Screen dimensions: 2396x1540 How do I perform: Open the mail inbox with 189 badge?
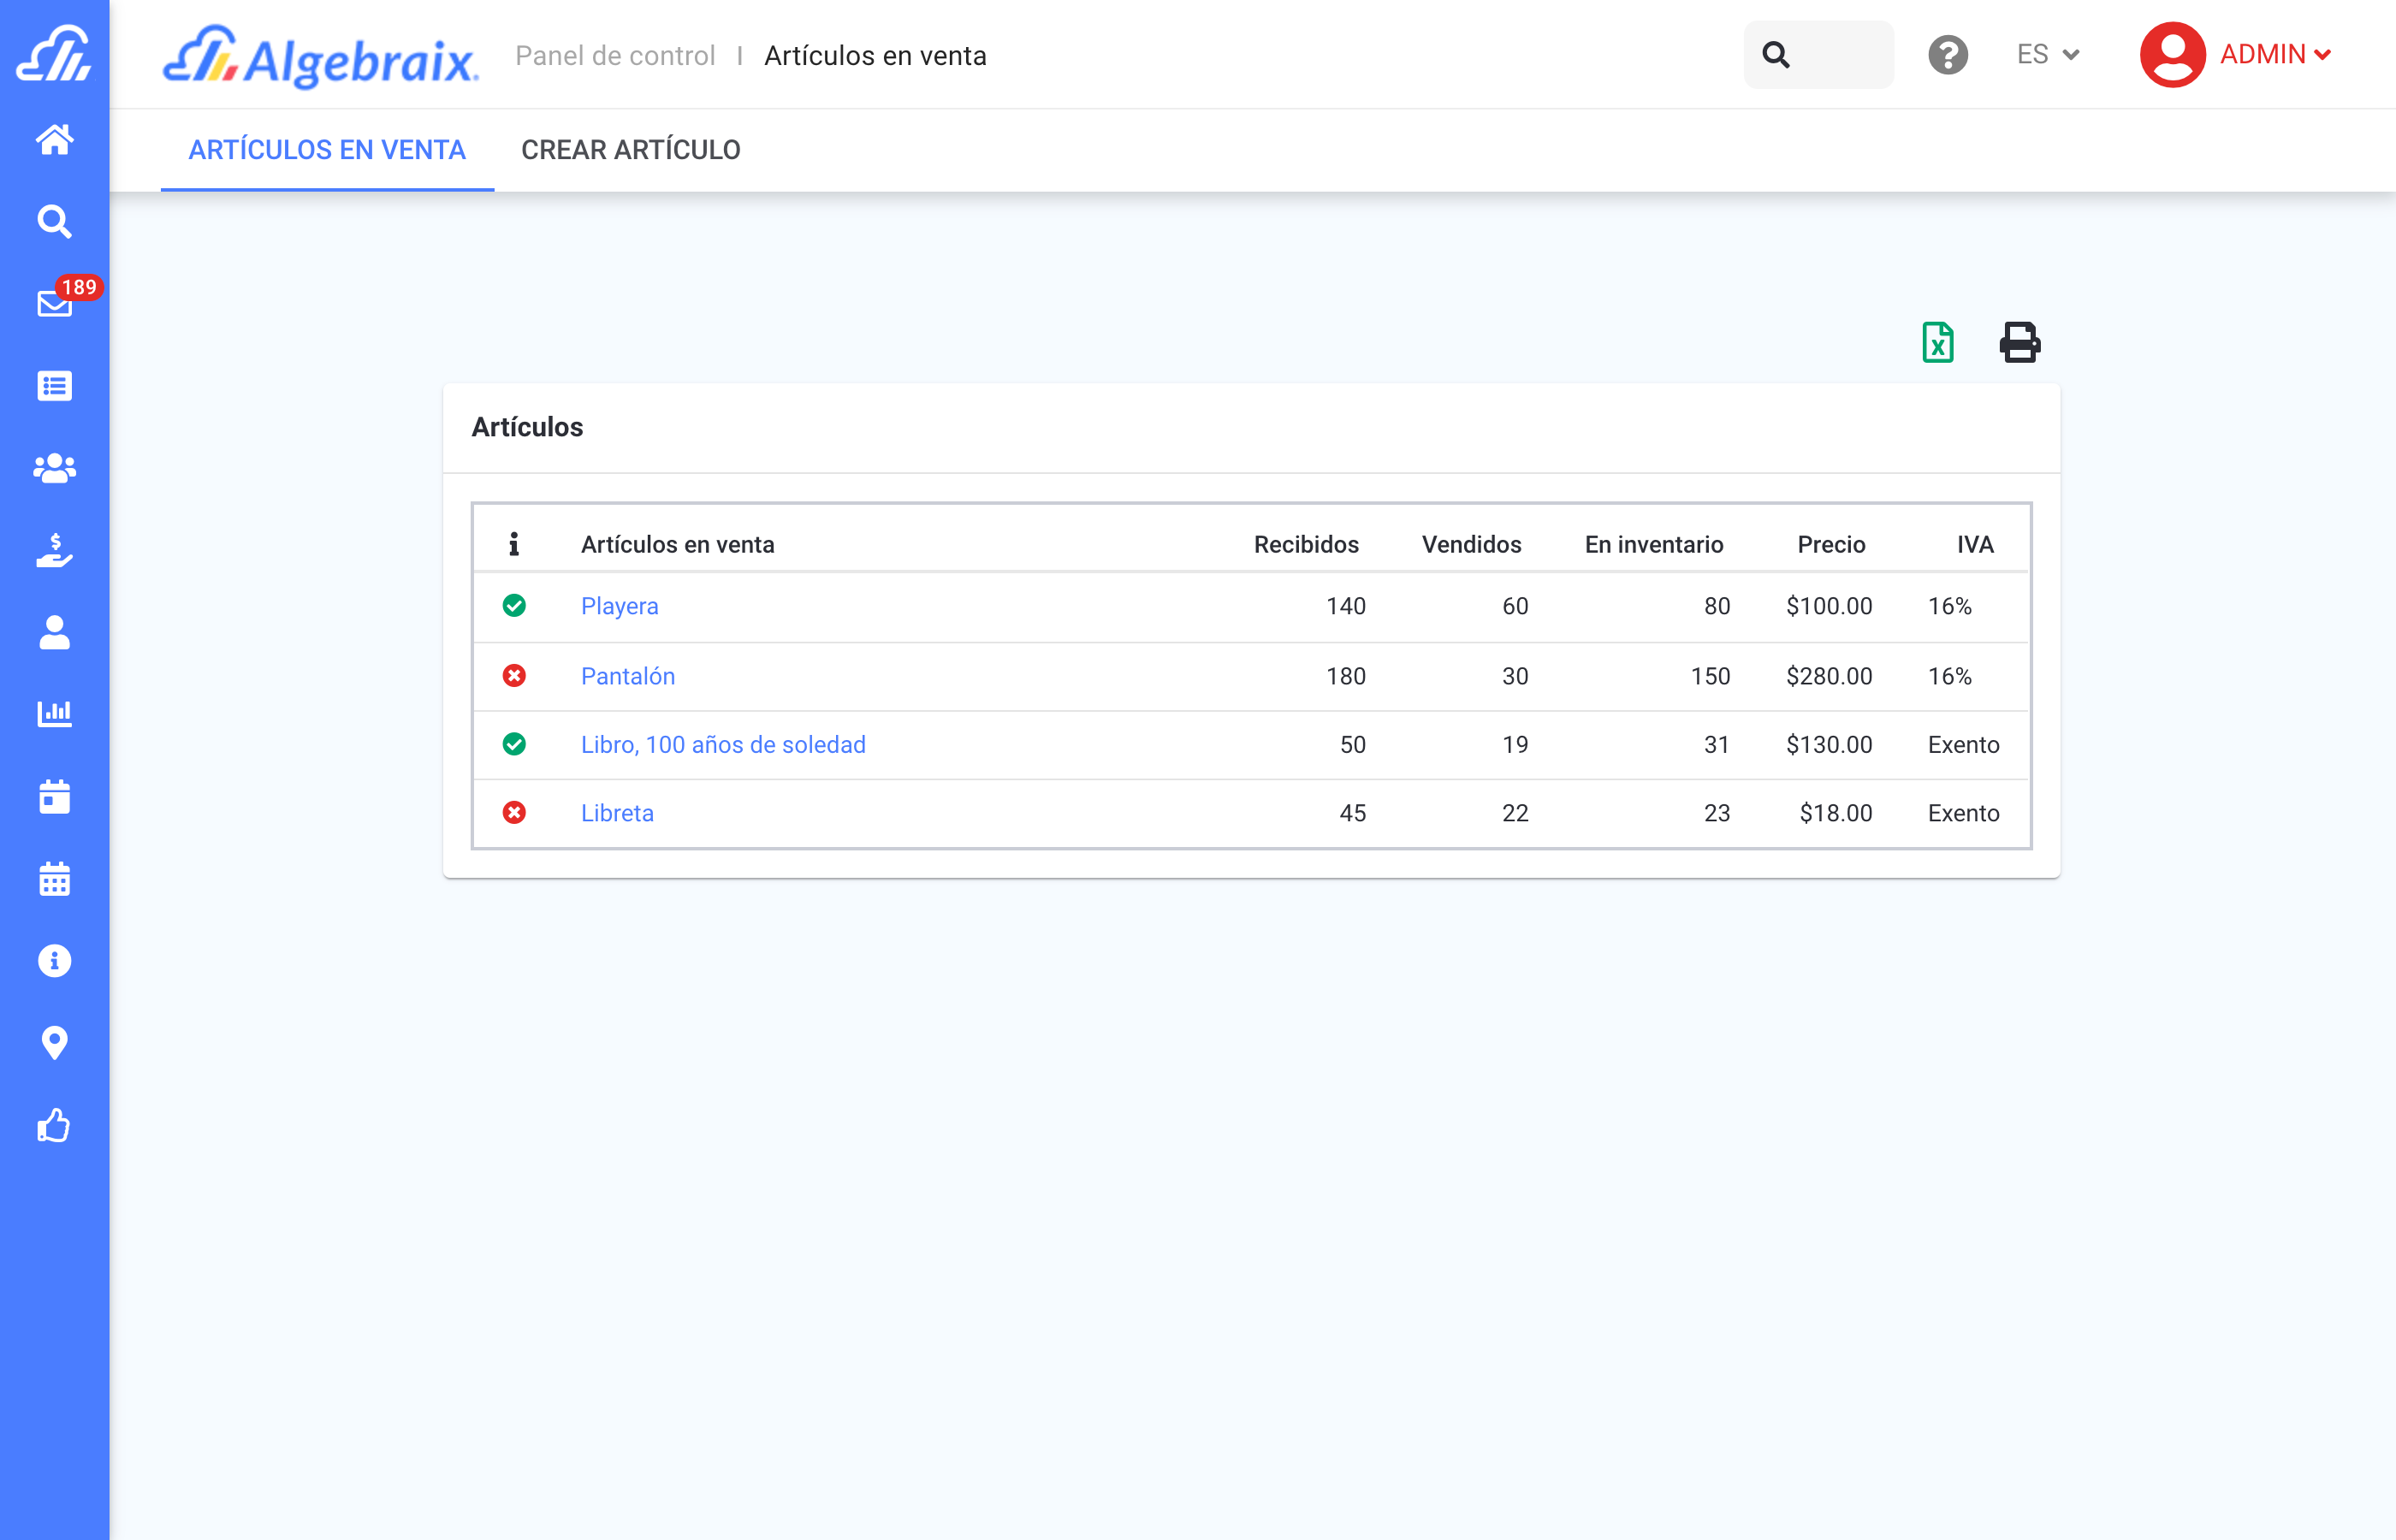coord(54,303)
